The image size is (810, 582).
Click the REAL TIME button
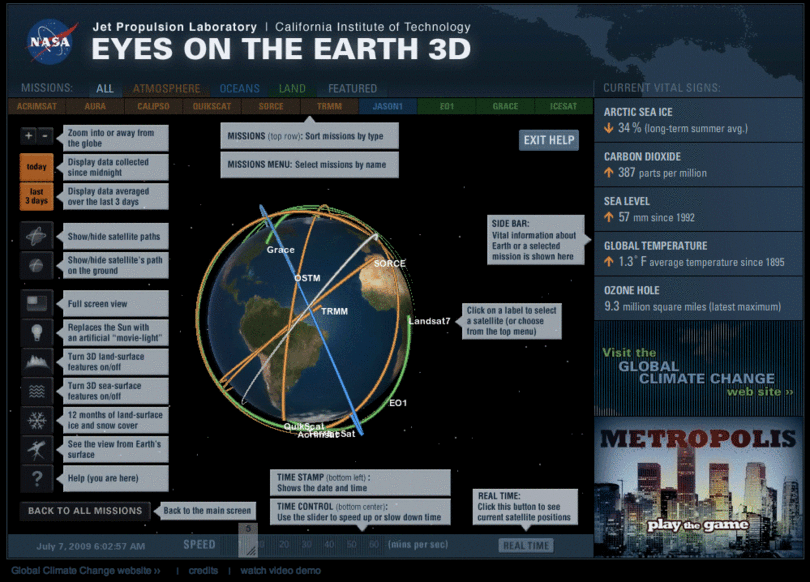(526, 545)
